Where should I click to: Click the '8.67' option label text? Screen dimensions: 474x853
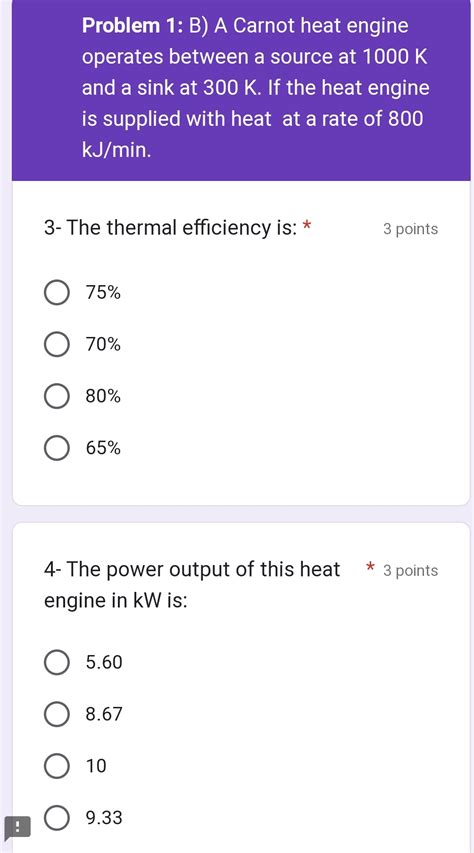click(x=104, y=714)
